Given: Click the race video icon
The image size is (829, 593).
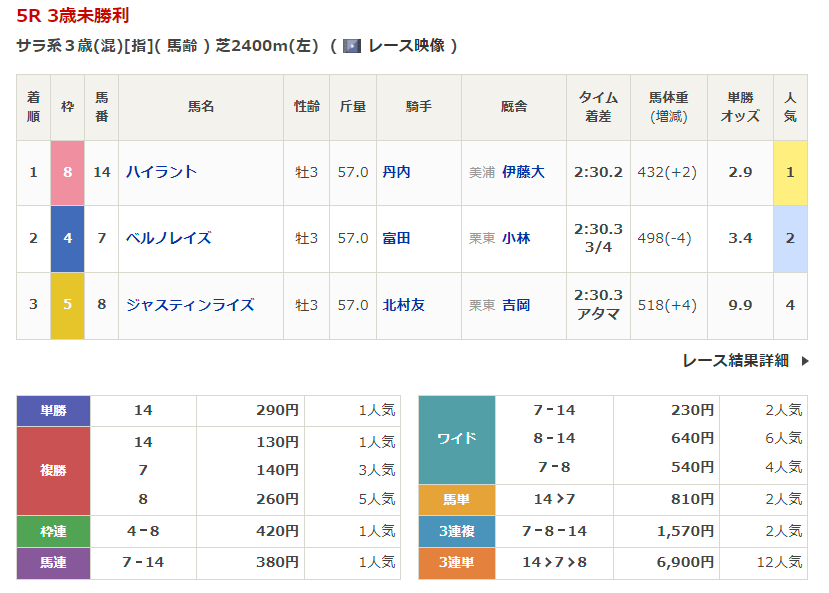Looking at the screenshot, I should 351,46.
